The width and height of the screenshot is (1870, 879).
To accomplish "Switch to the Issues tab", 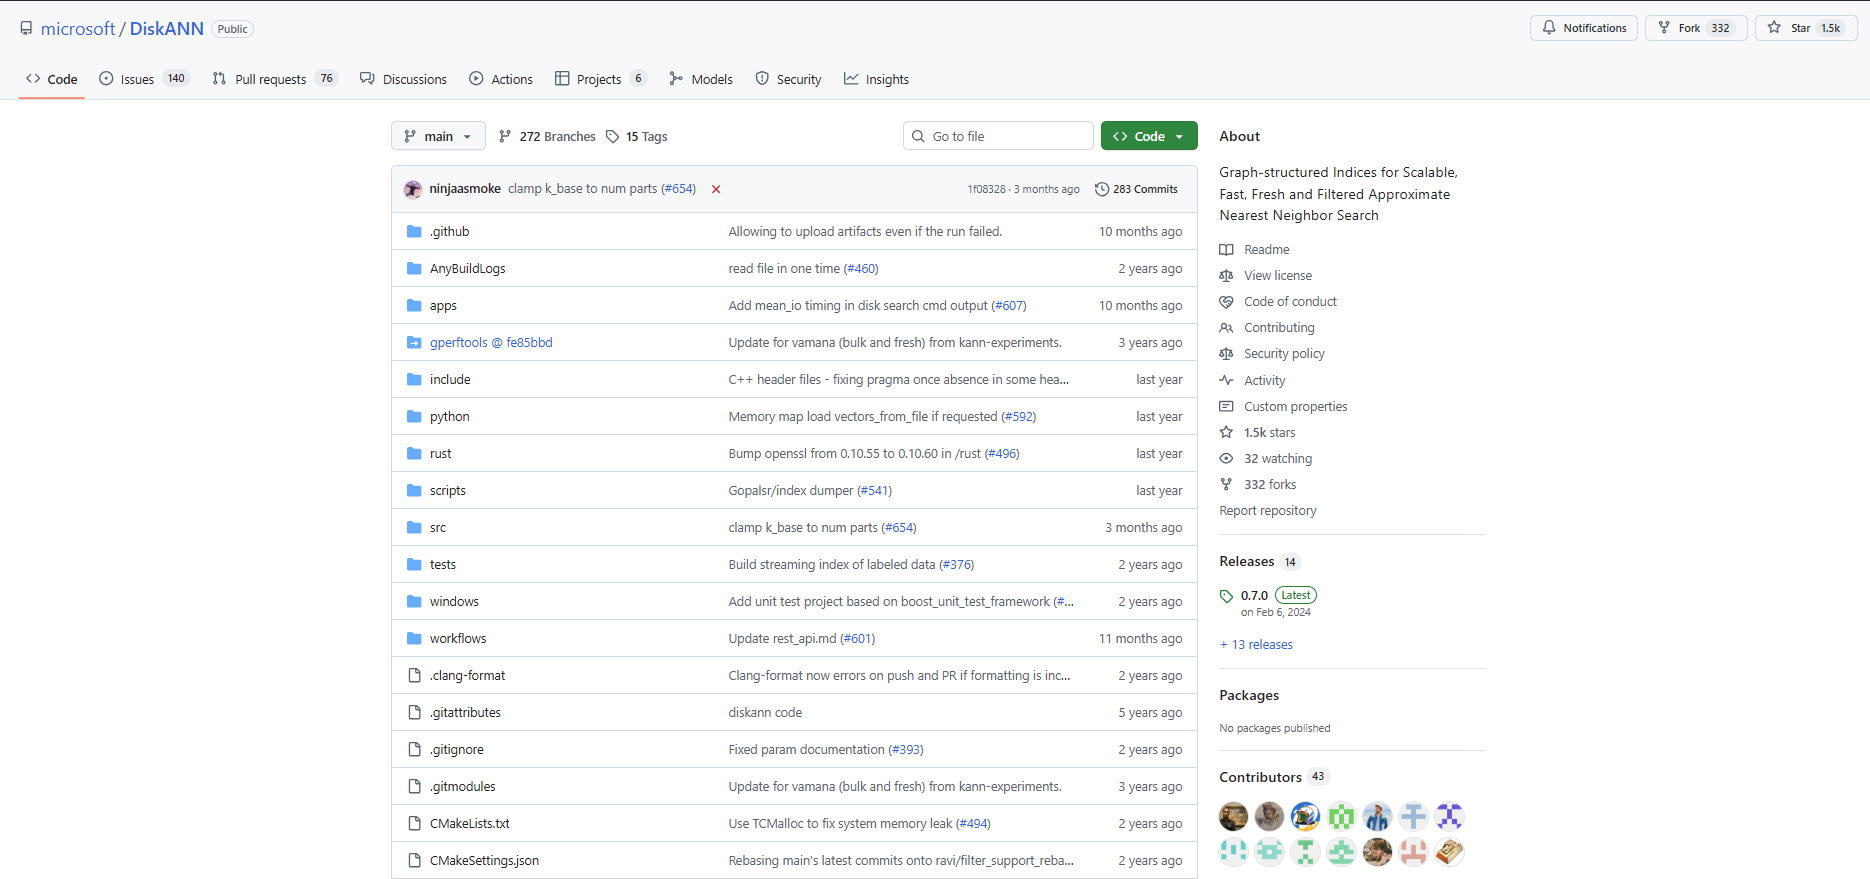I will click(x=137, y=79).
